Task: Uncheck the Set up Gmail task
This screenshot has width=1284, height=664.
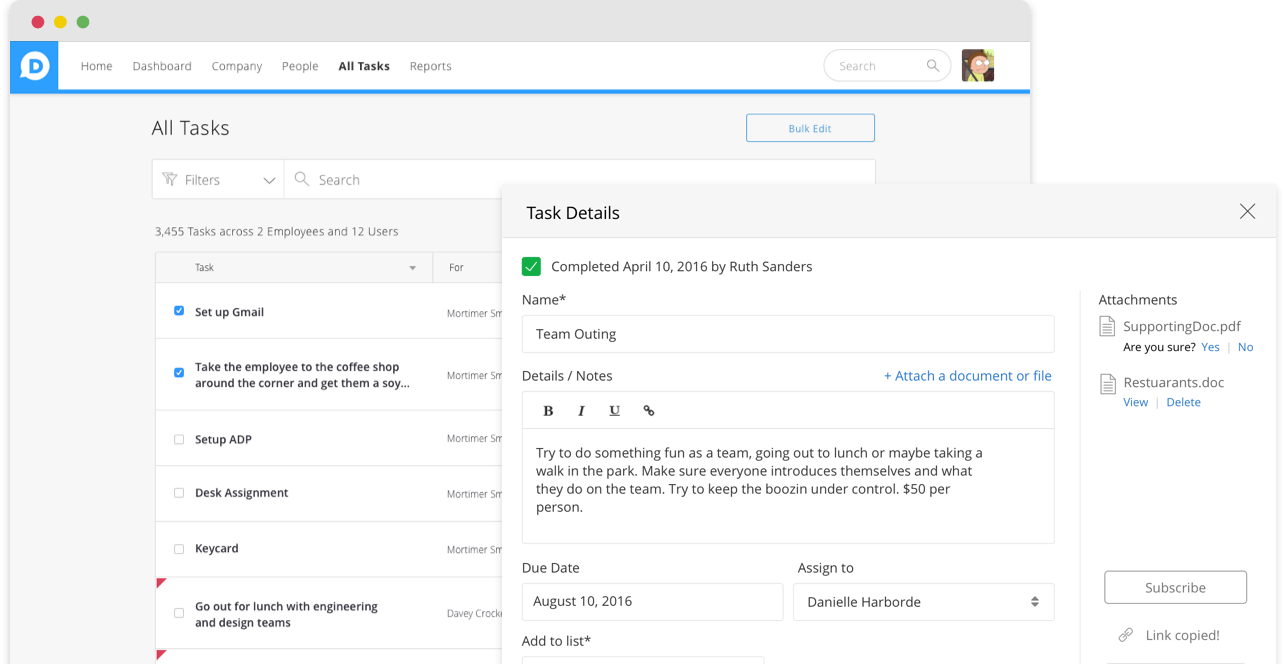Action: pos(179,311)
